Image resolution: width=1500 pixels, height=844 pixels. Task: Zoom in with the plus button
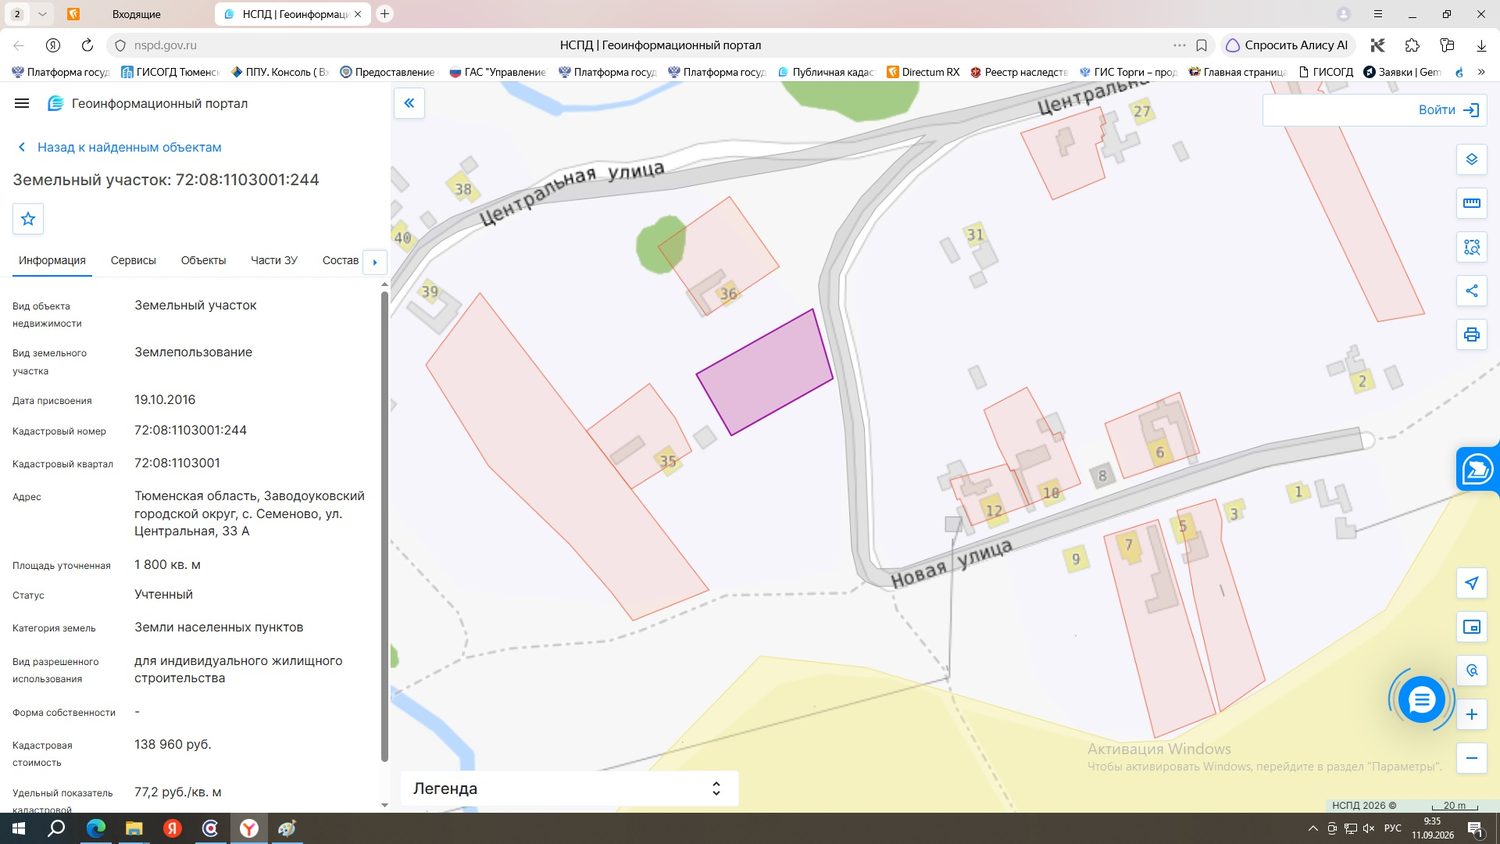1471,715
